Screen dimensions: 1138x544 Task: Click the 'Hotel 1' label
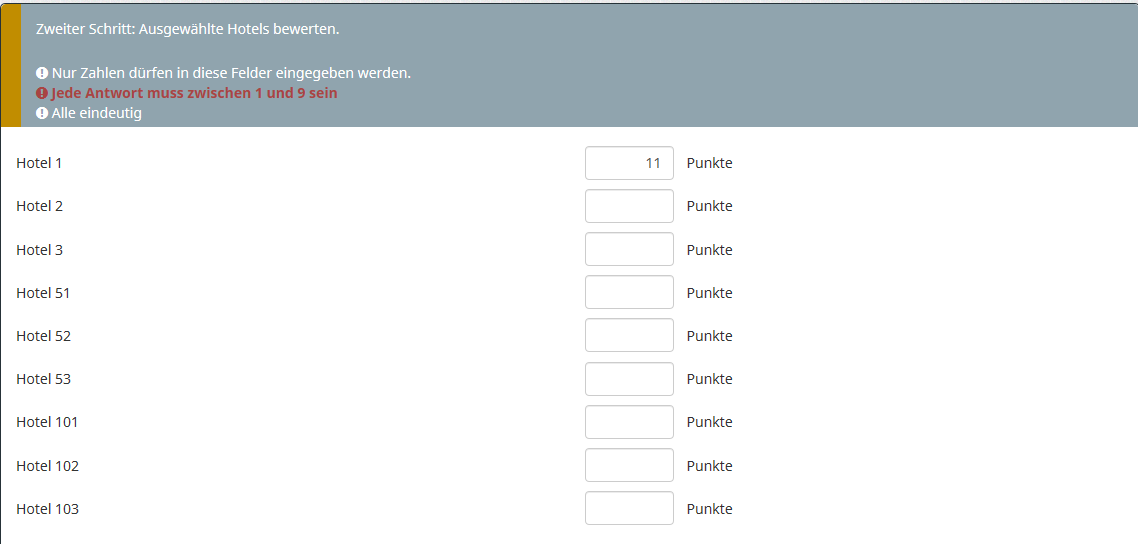coord(39,163)
